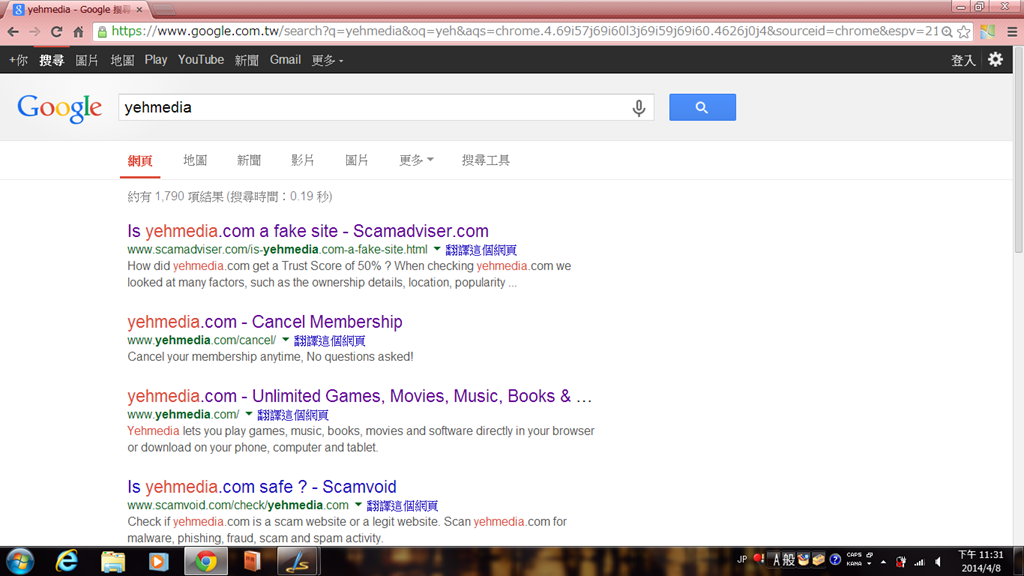Open the yehmedia.com Cancel Membership result
1024x576 pixels.
(264, 322)
